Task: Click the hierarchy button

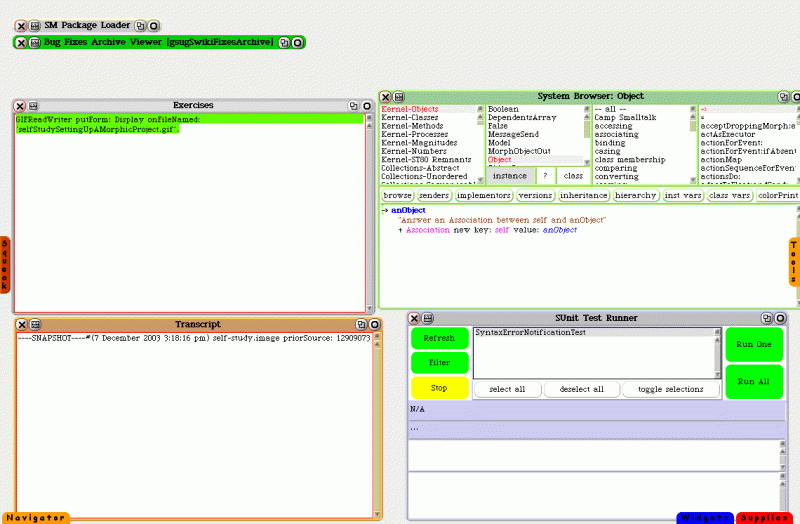Action: (636, 195)
